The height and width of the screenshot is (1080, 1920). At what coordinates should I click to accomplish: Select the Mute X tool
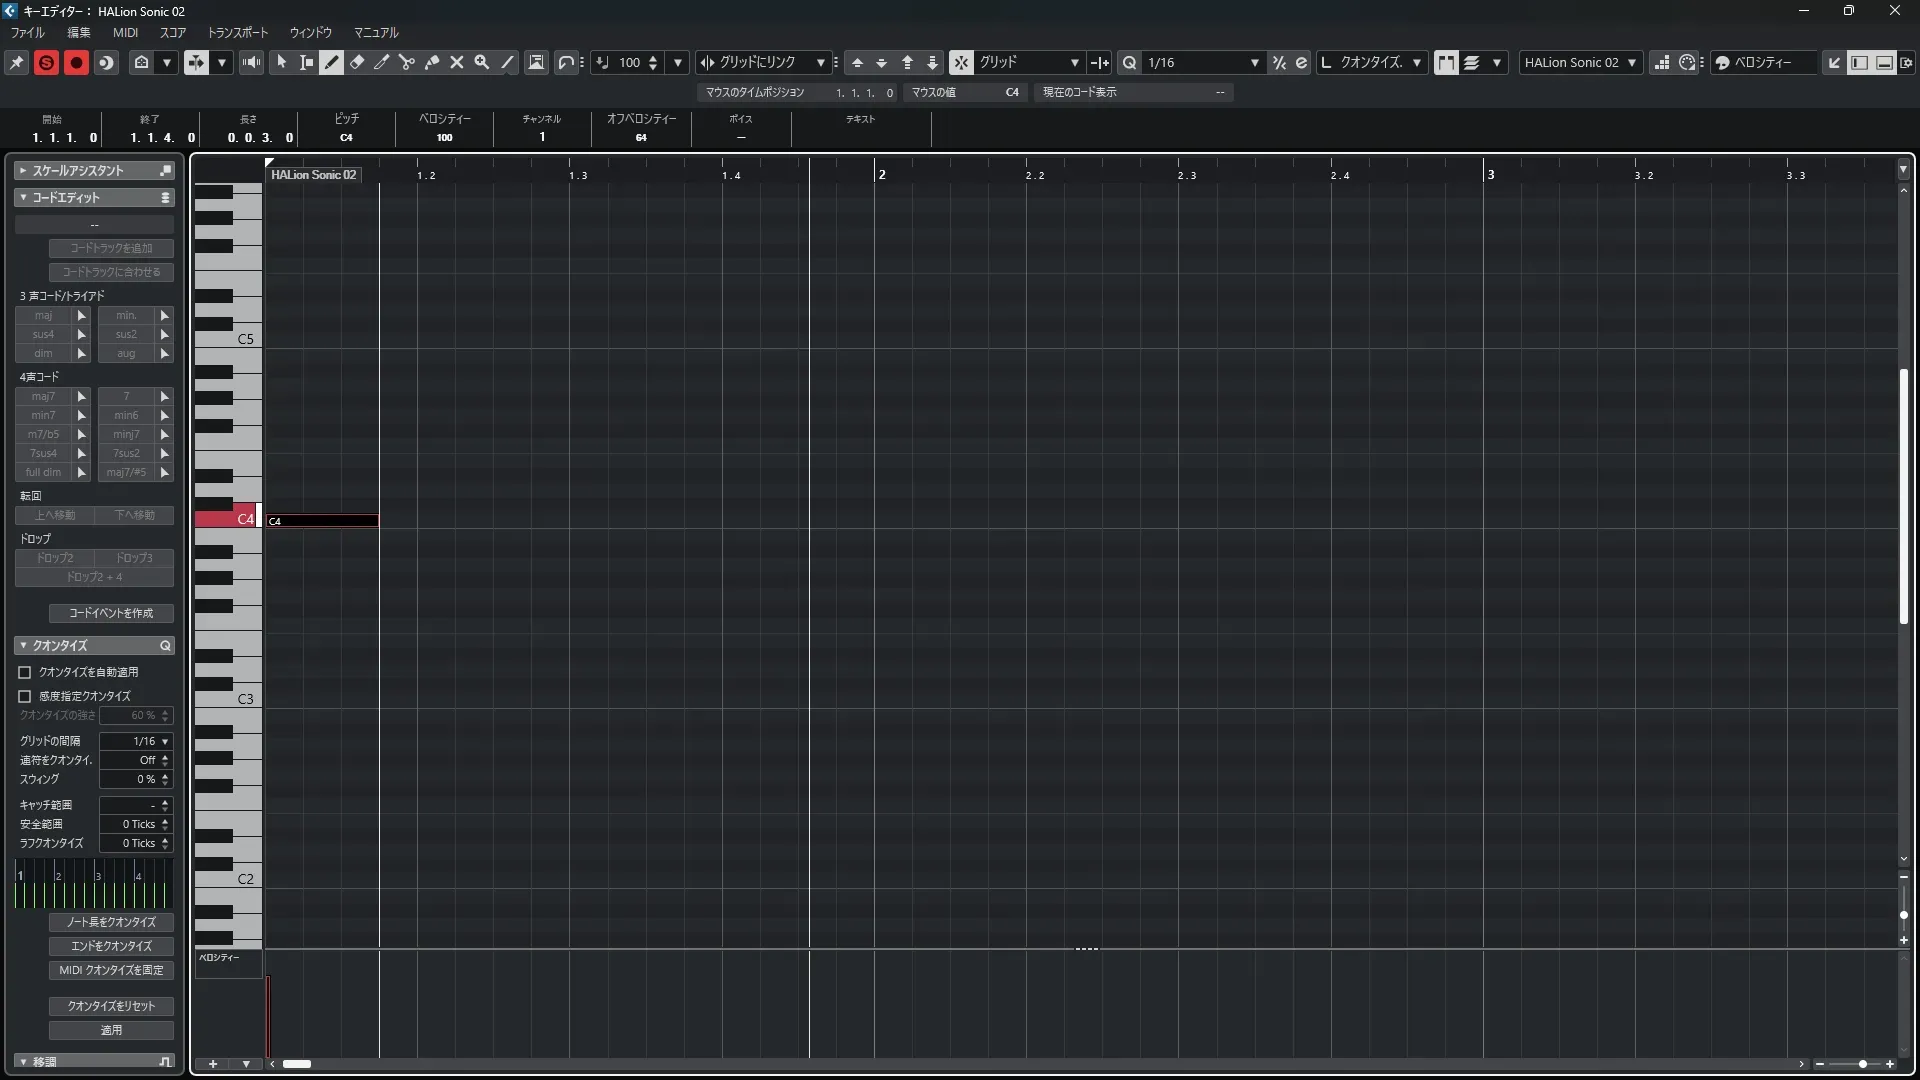(457, 62)
